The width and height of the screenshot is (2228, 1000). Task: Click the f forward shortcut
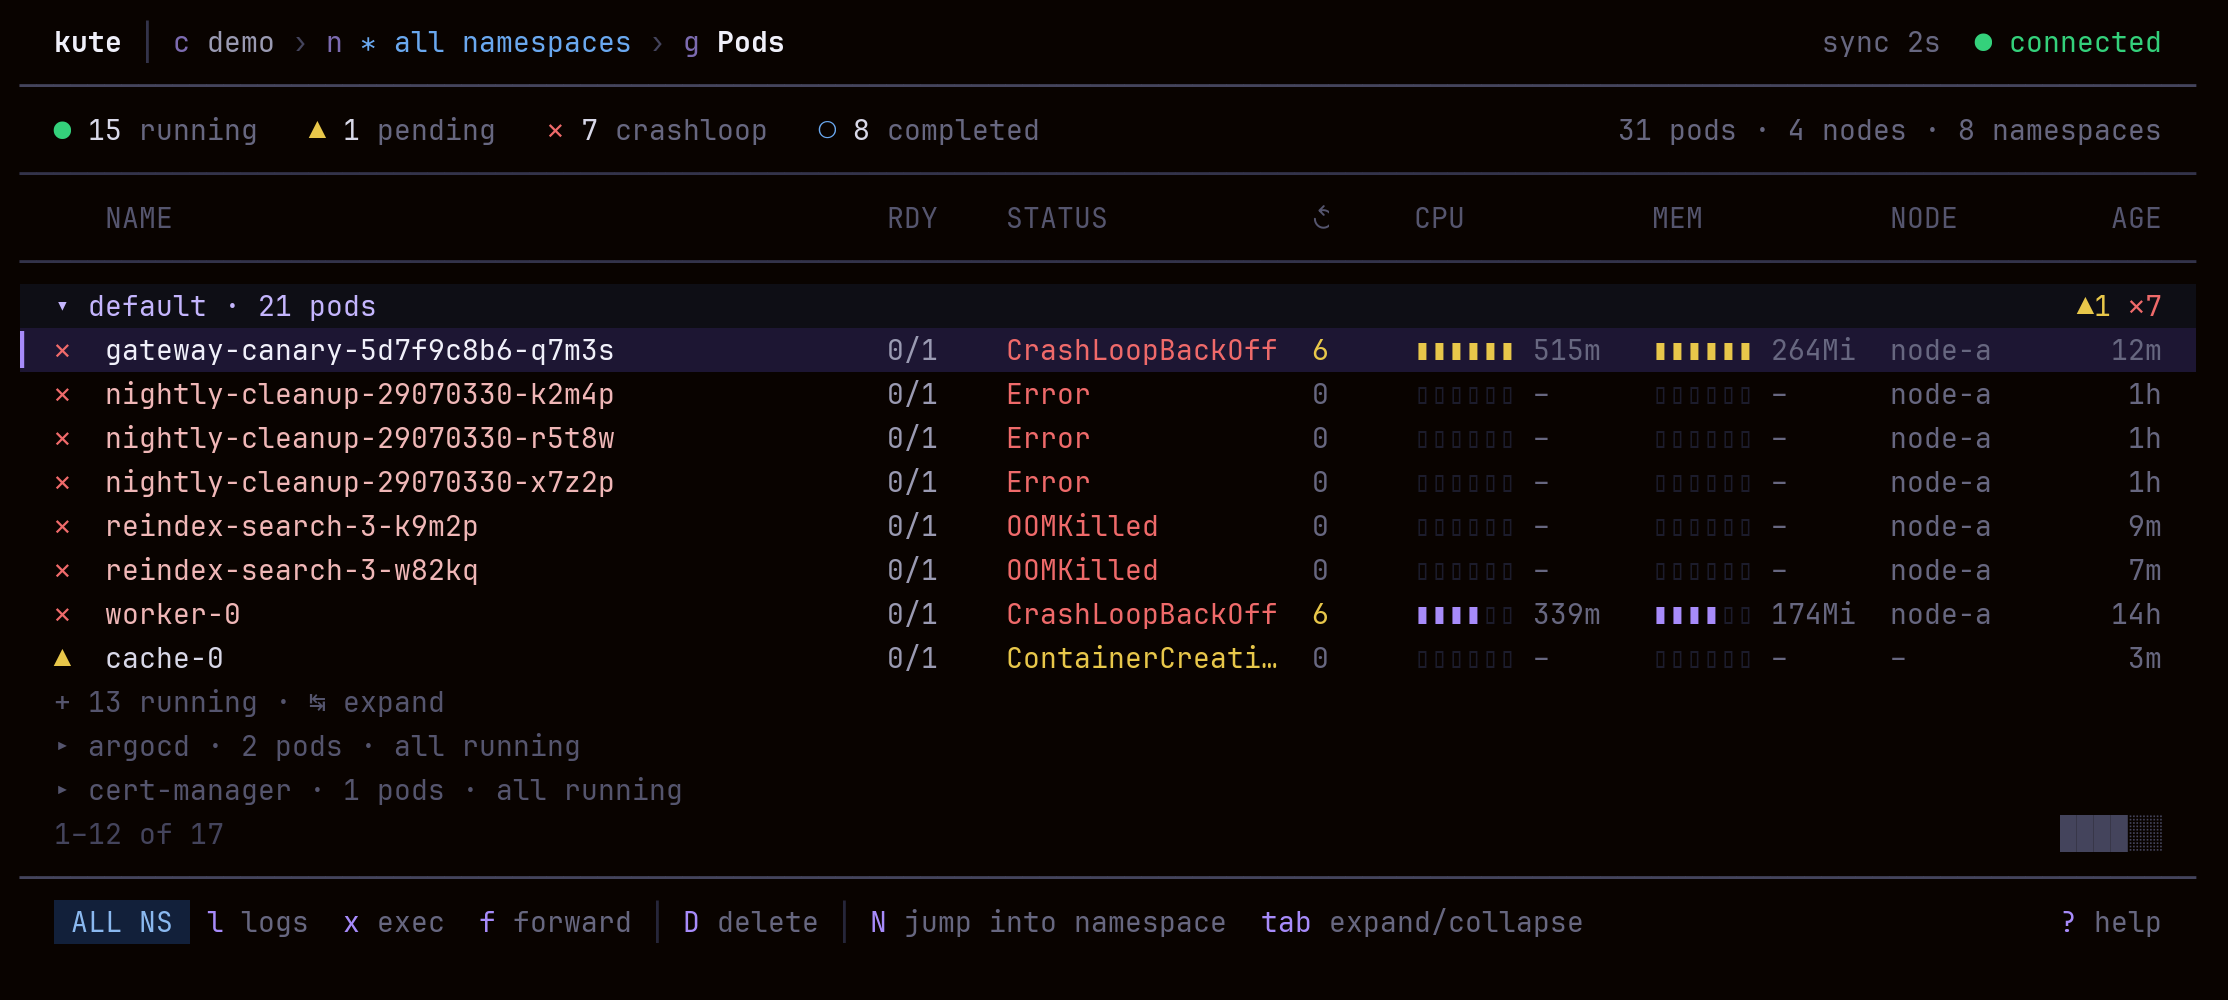pyautogui.click(x=555, y=922)
